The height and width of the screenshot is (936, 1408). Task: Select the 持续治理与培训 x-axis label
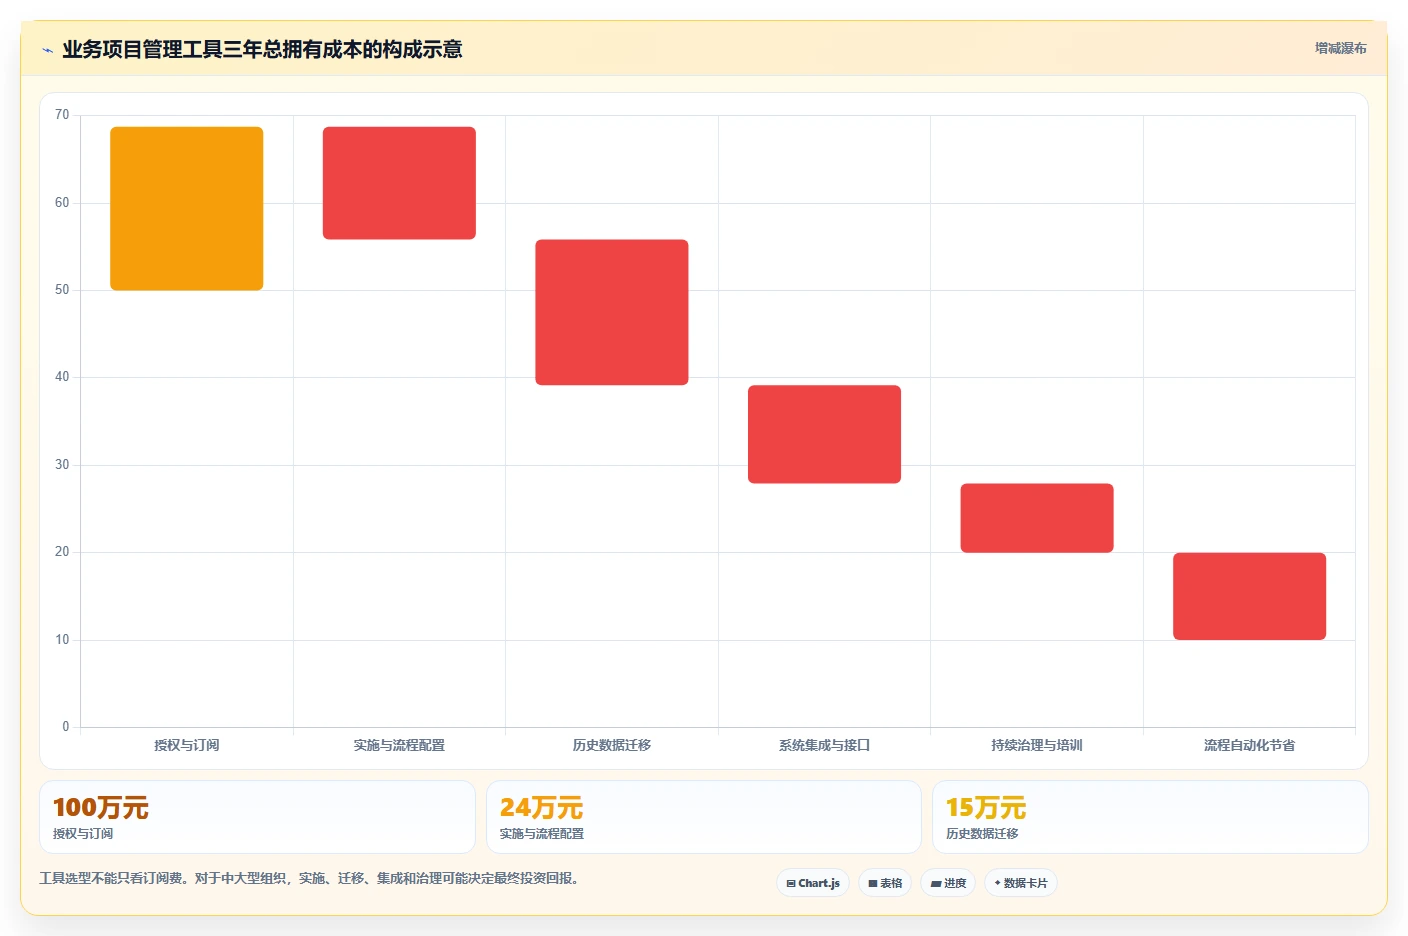tap(1037, 745)
